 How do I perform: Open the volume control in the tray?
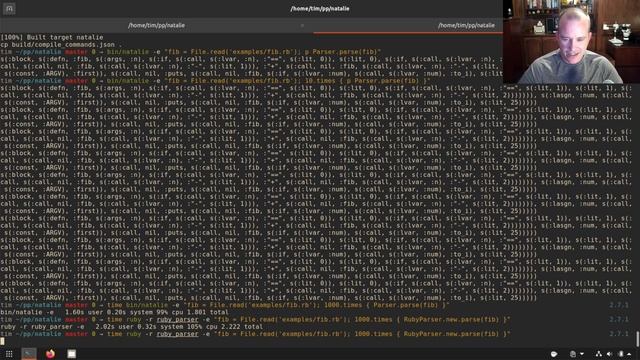(x=609, y=354)
